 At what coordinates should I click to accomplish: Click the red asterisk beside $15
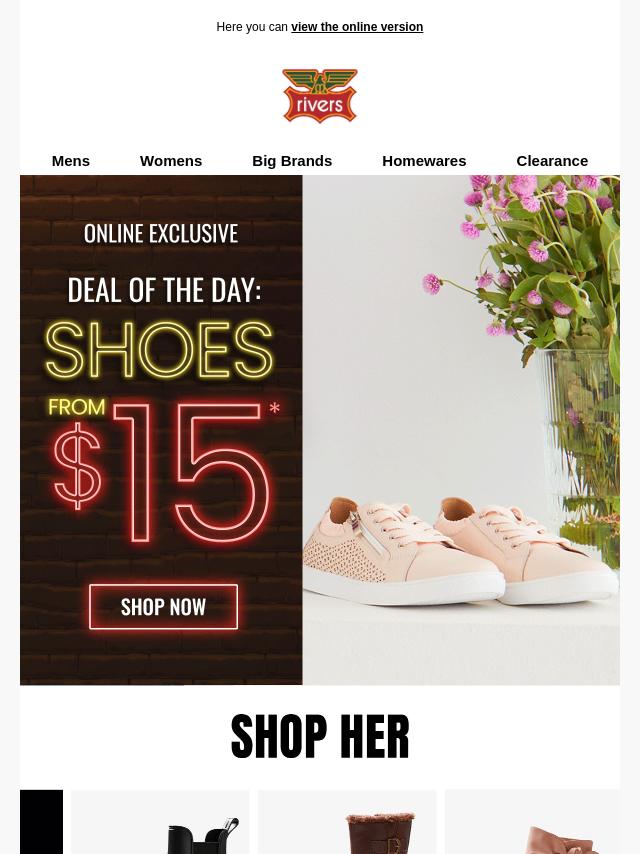tap(275, 407)
